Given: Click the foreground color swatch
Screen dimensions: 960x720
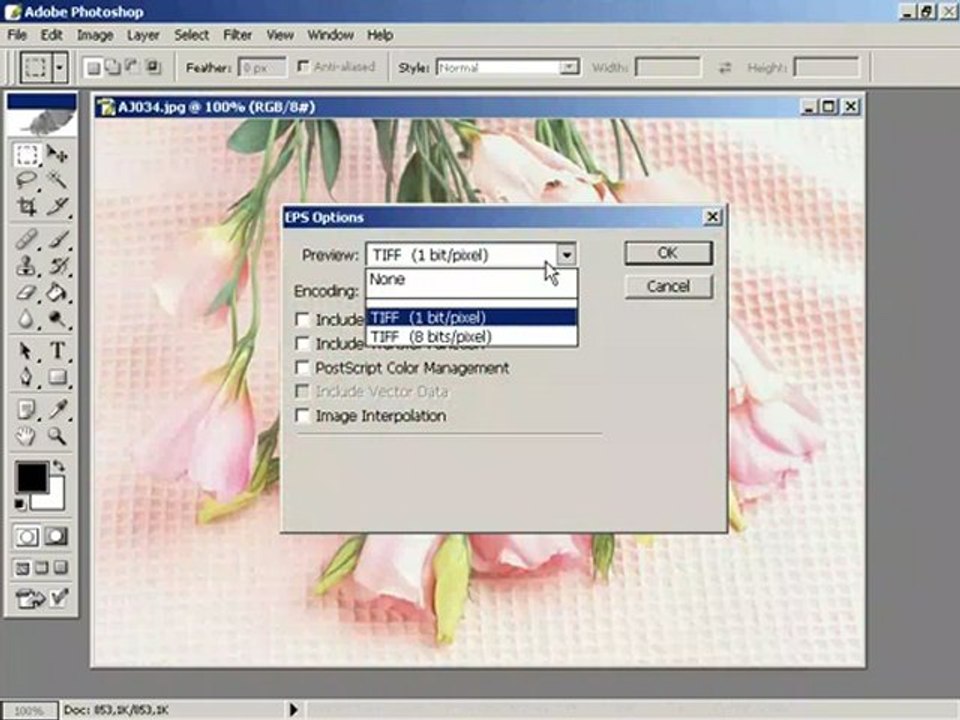Looking at the screenshot, I should (x=31, y=477).
